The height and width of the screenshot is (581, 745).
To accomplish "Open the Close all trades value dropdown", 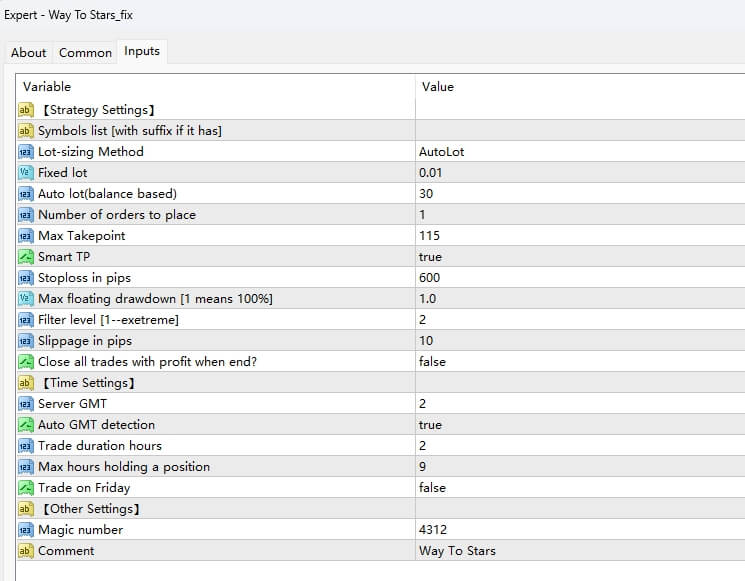I will tap(433, 362).
